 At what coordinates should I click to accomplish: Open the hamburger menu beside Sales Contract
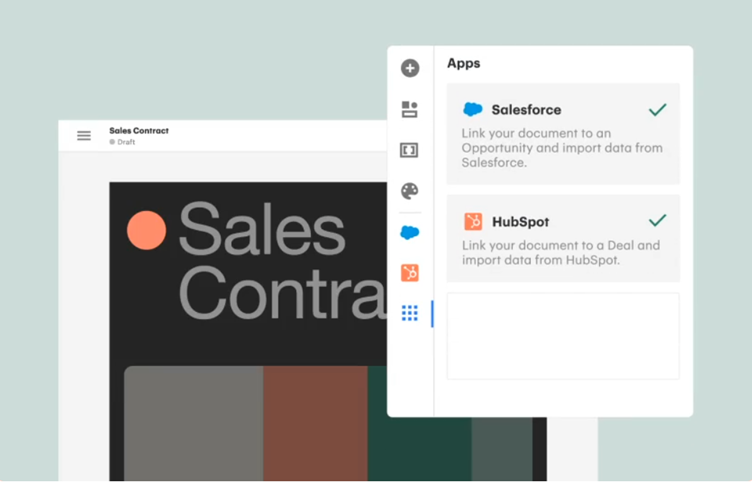(84, 136)
